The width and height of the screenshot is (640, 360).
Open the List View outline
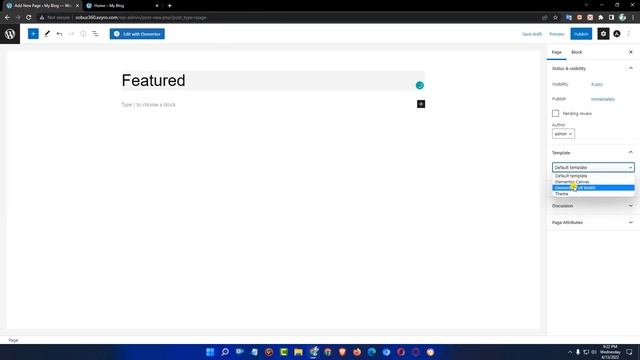coord(95,34)
